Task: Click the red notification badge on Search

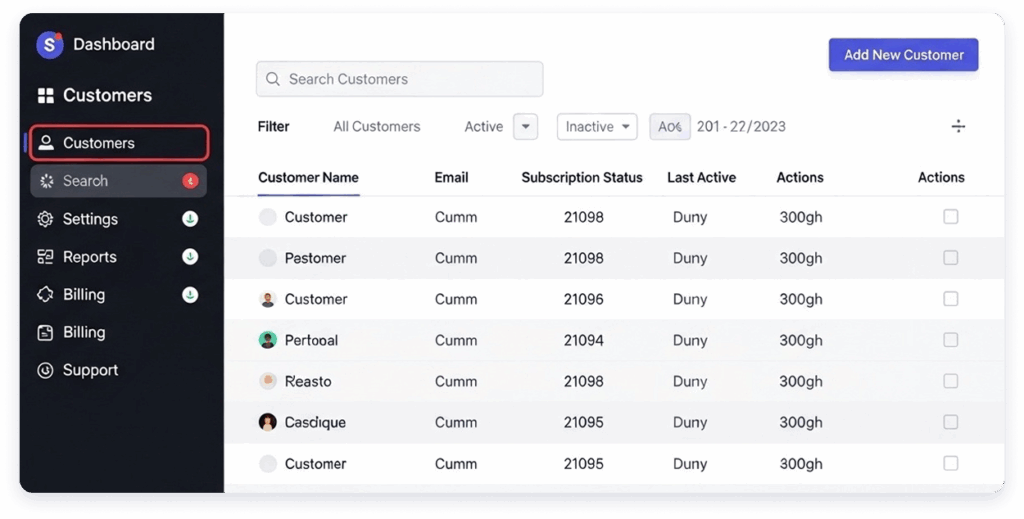Action: [x=190, y=181]
